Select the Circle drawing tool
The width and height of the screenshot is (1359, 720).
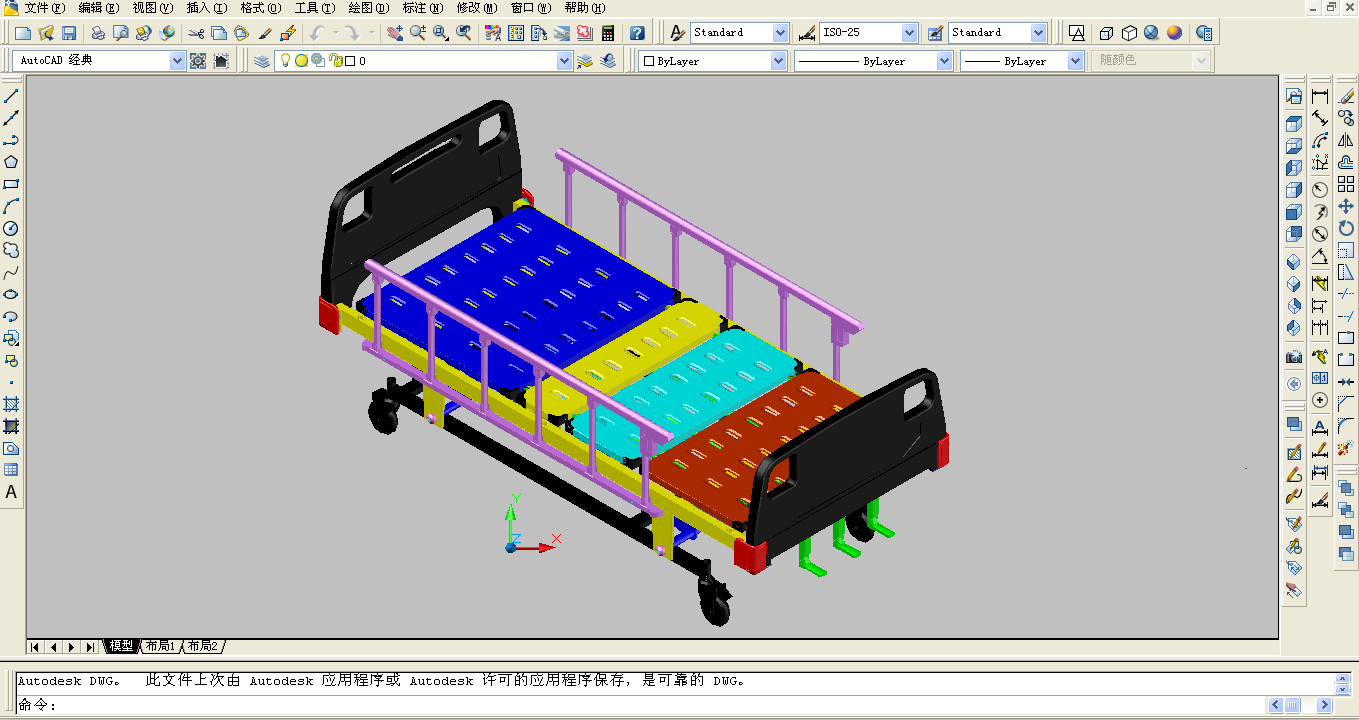[x=11, y=228]
